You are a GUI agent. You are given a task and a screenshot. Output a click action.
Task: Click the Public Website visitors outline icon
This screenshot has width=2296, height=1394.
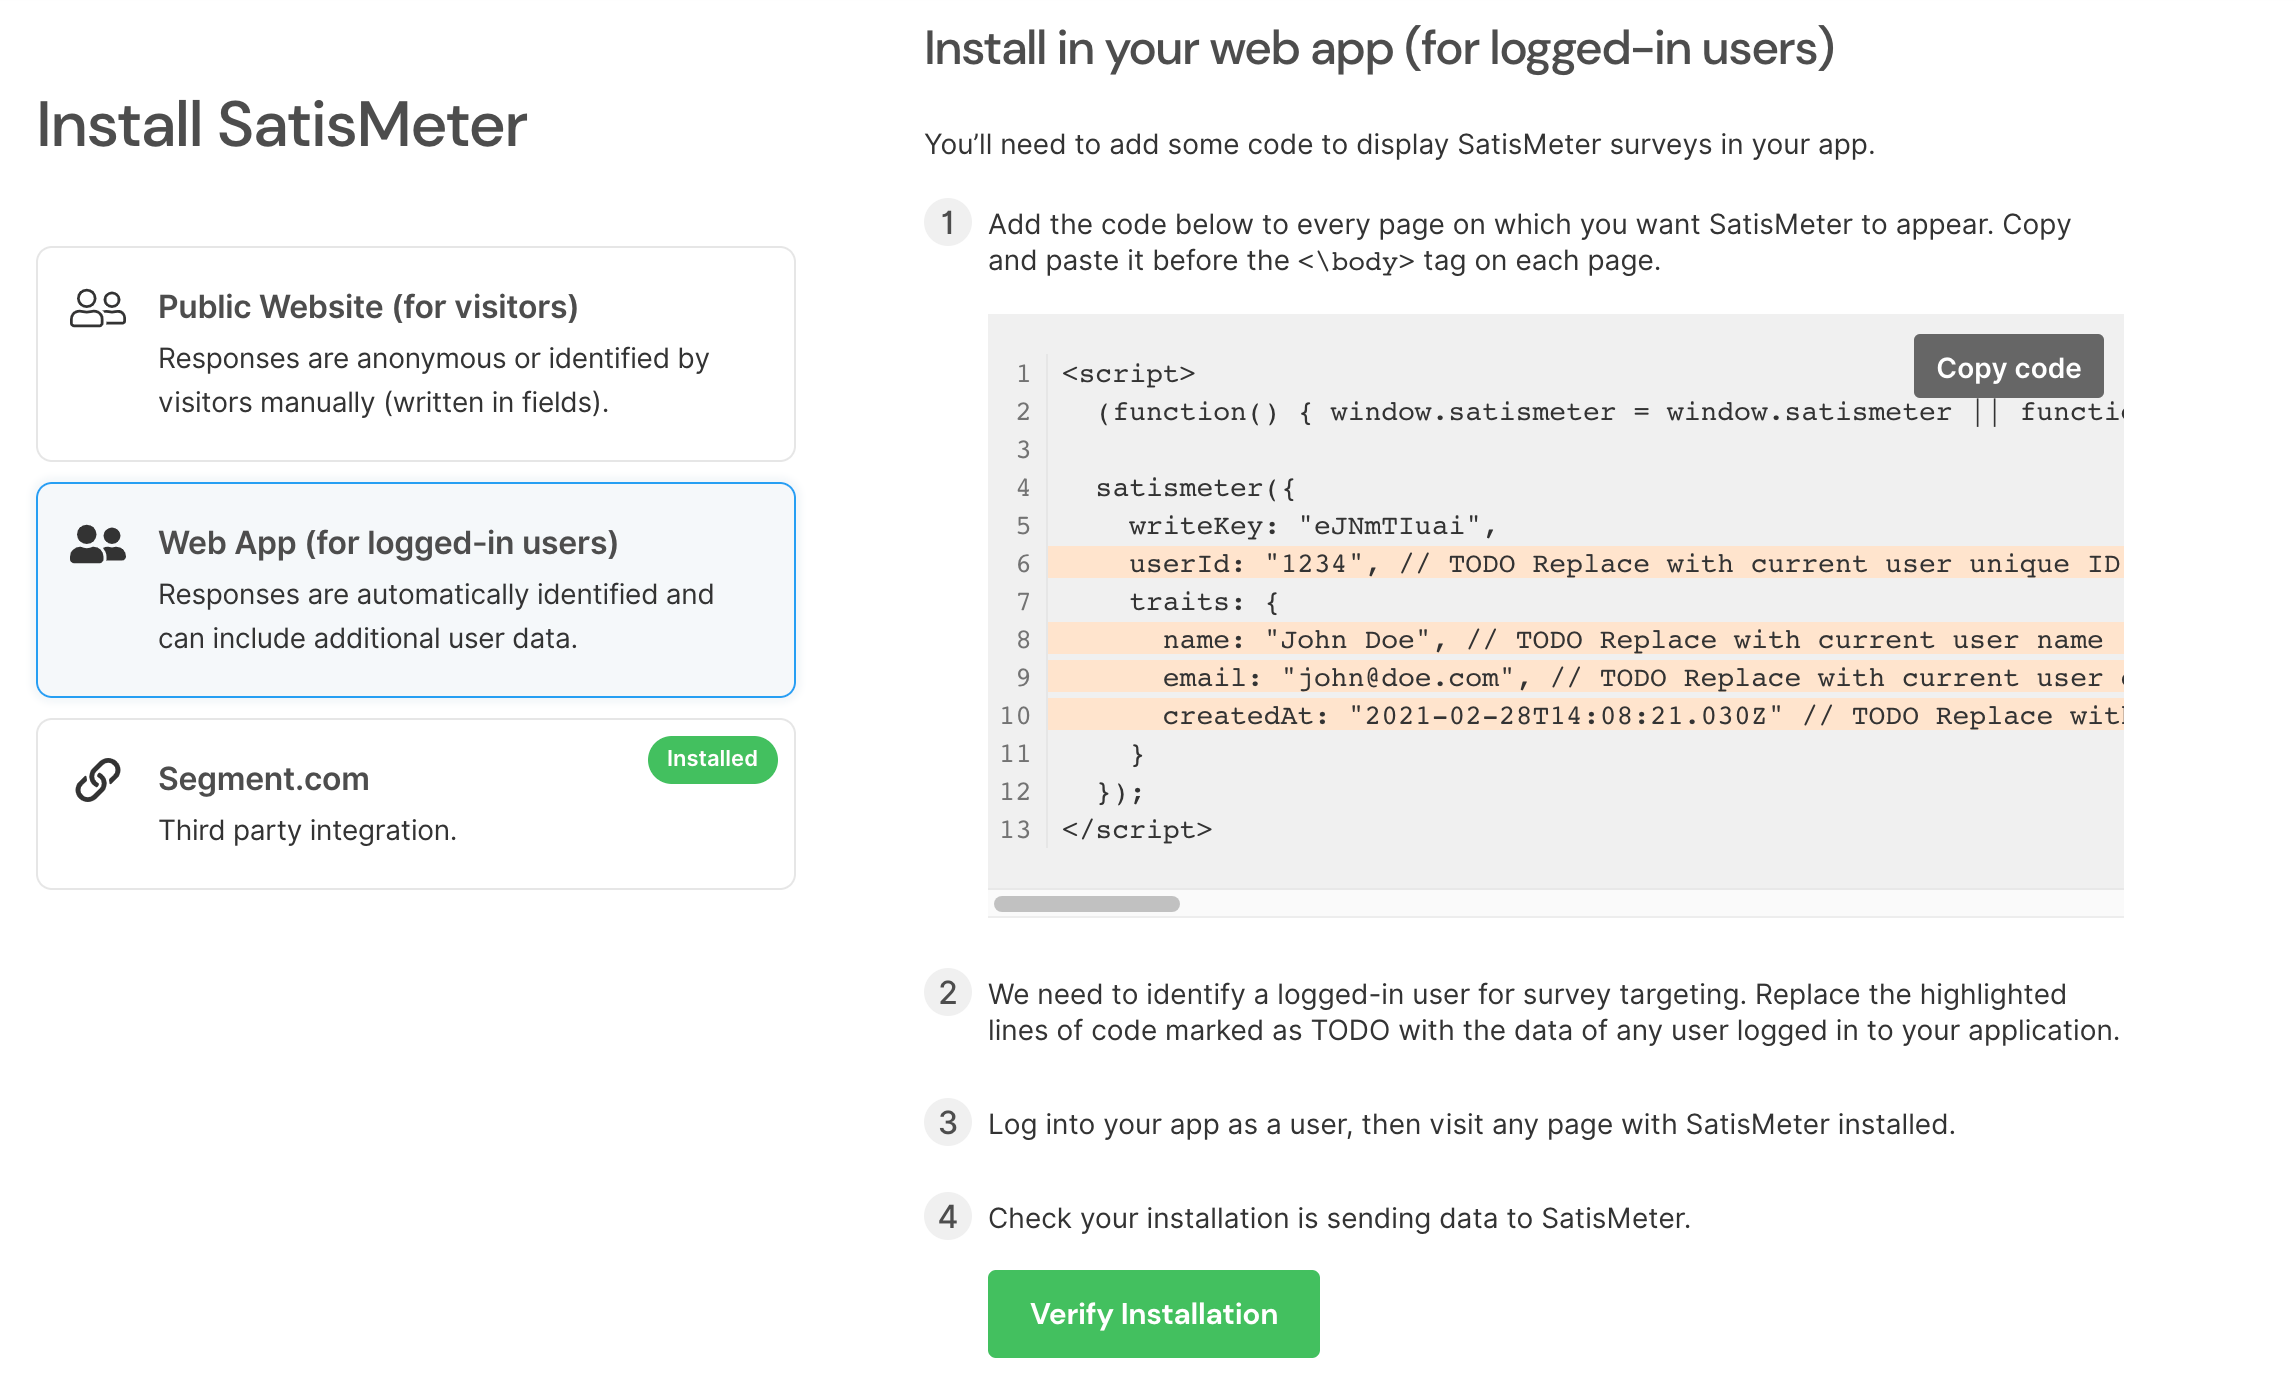(98, 308)
